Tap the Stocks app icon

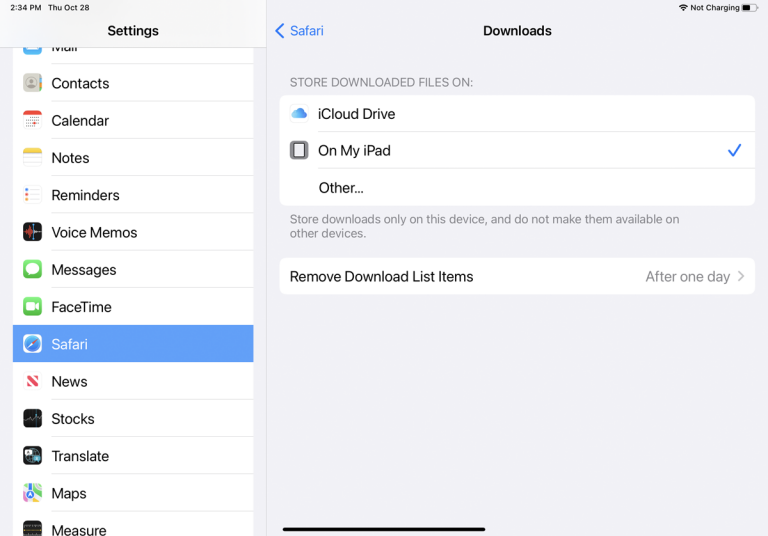click(x=33, y=418)
